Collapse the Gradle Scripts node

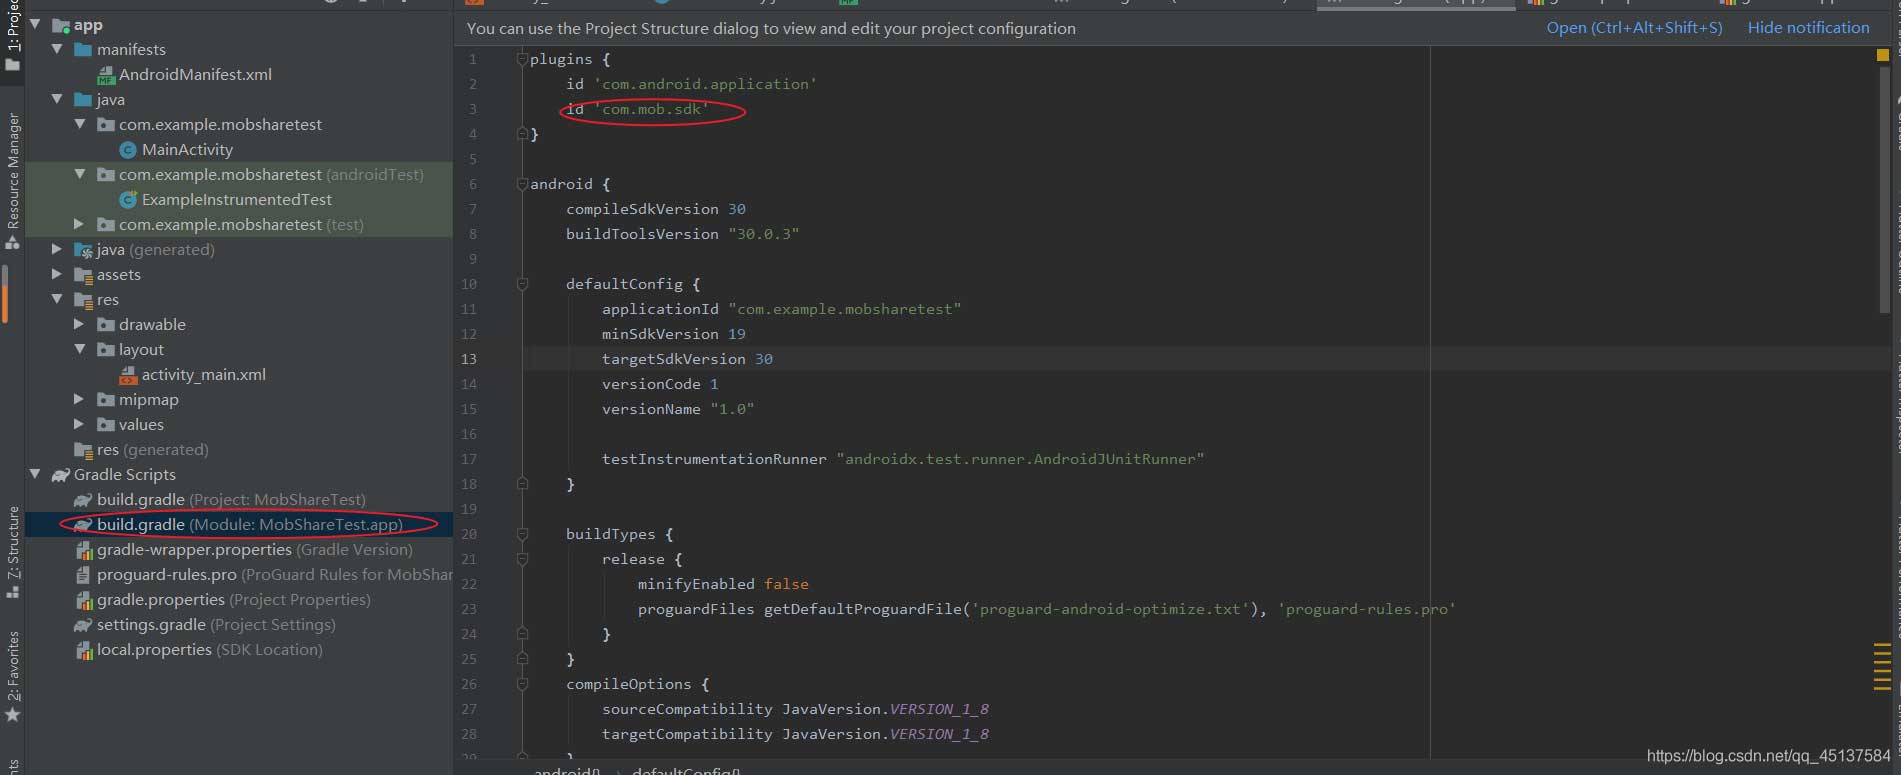[36, 474]
